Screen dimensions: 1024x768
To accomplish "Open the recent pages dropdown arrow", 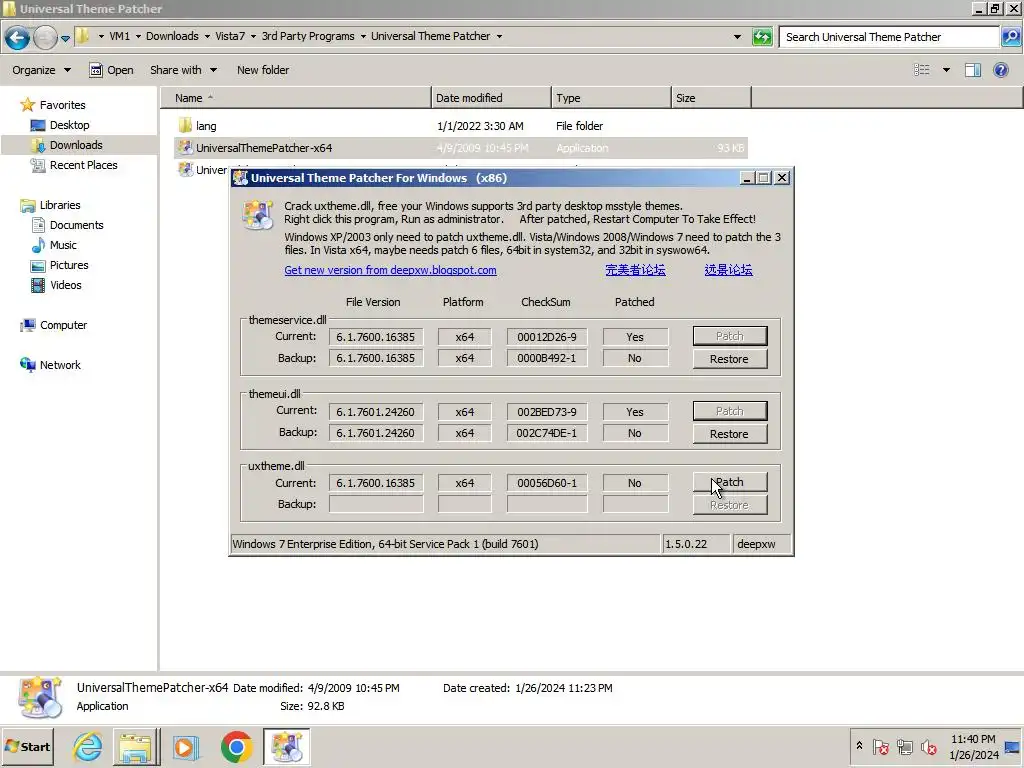I will 65,39.
